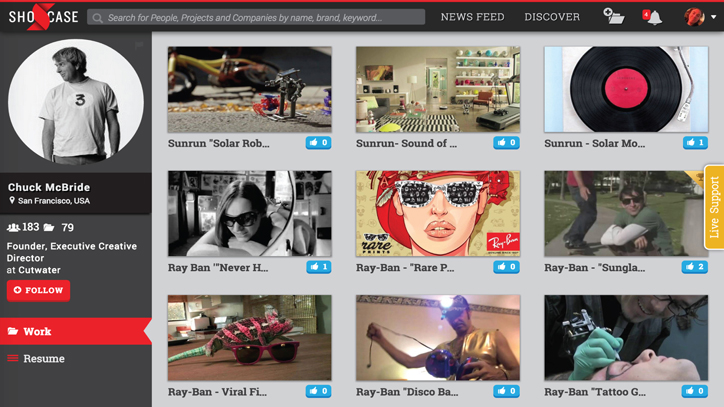Click the flag icon beside profile photo

click(139, 45)
